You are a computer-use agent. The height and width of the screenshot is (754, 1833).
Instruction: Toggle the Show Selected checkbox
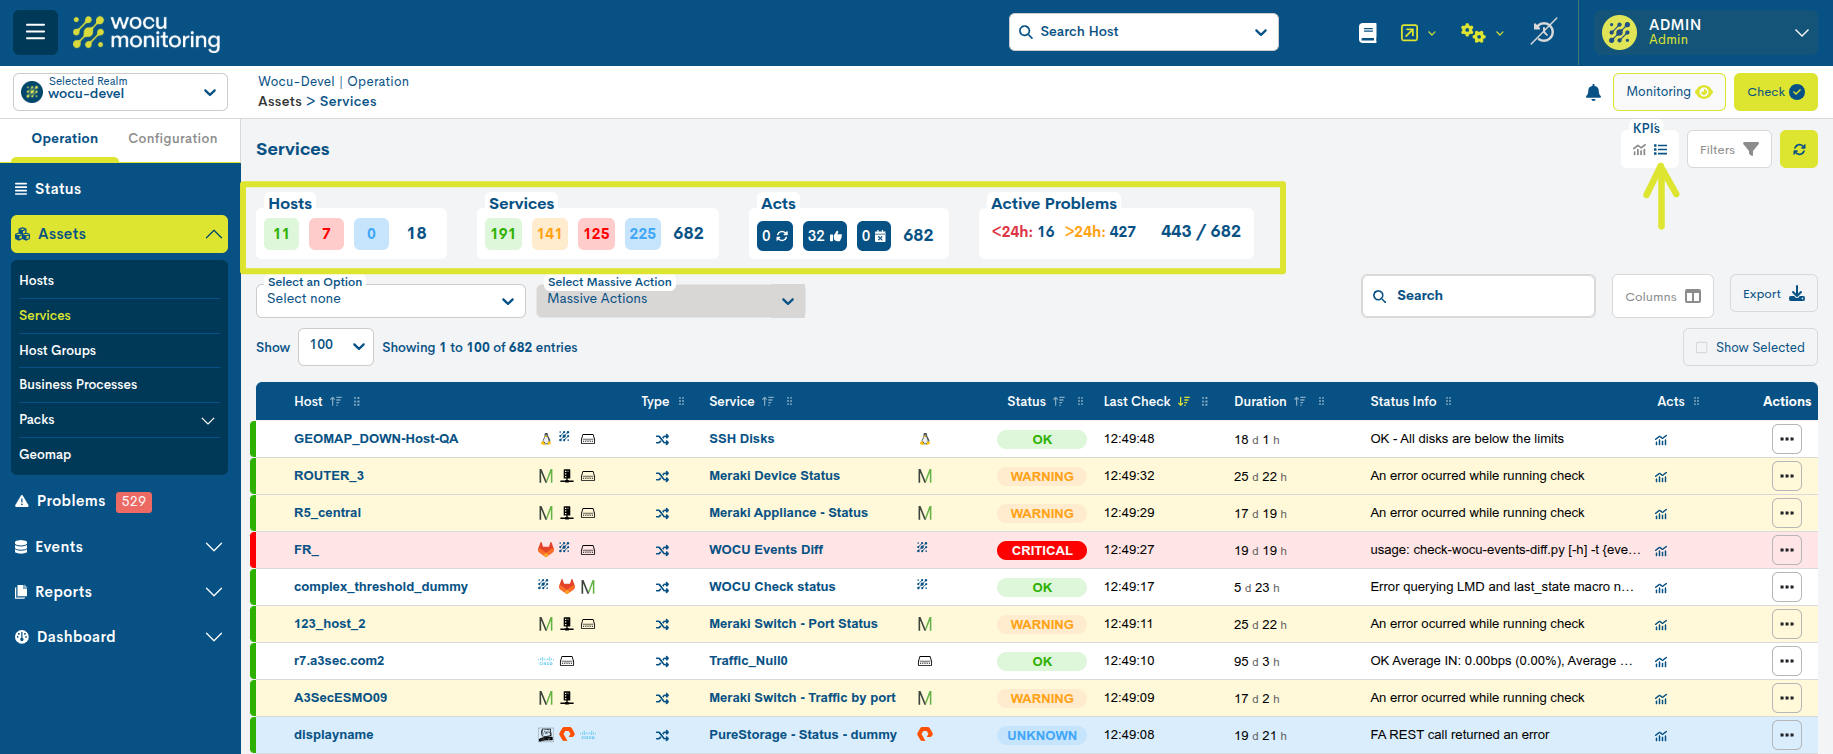tap(1702, 348)
